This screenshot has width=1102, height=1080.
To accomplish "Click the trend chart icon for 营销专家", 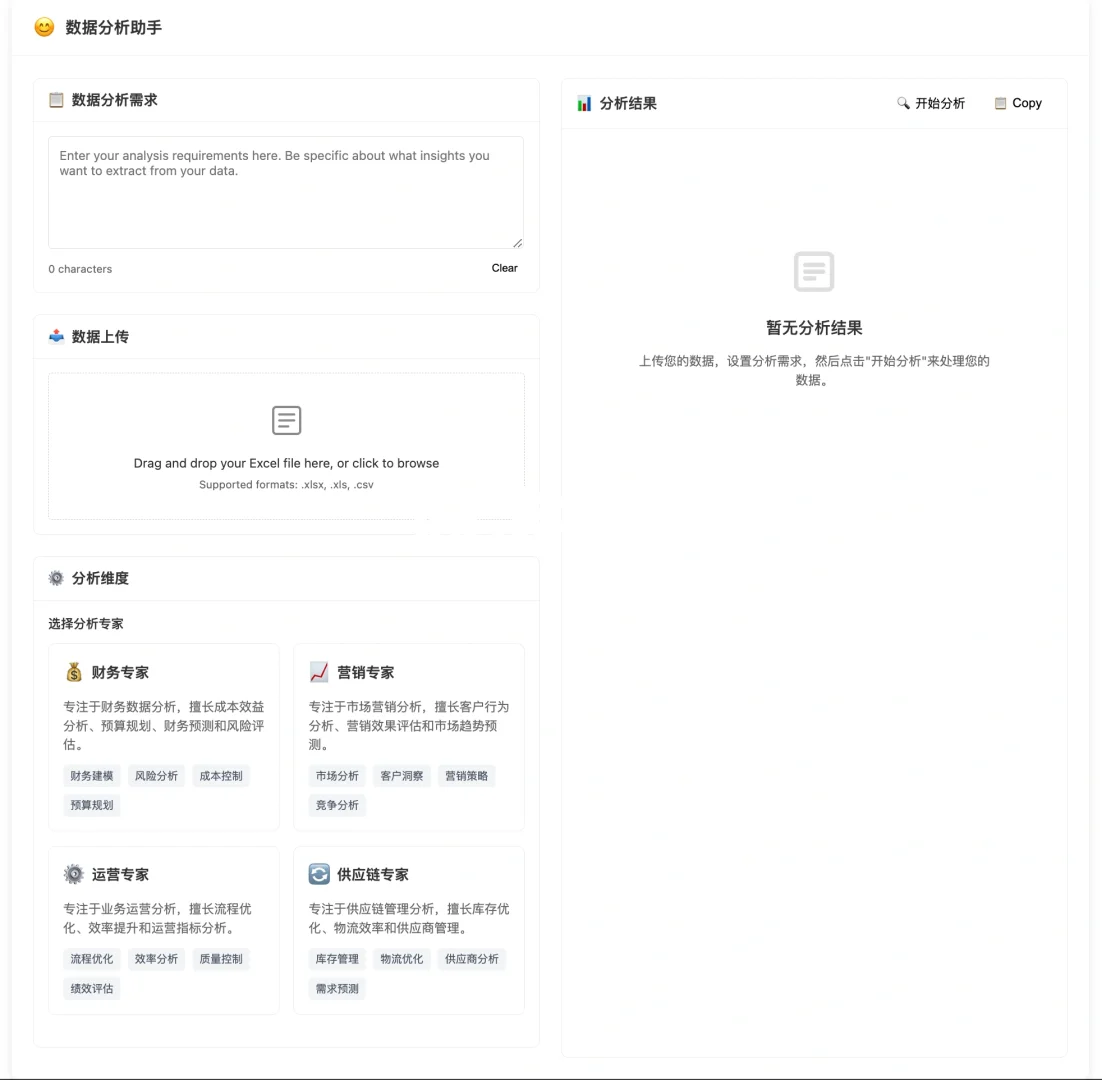I will coord(319,672).
